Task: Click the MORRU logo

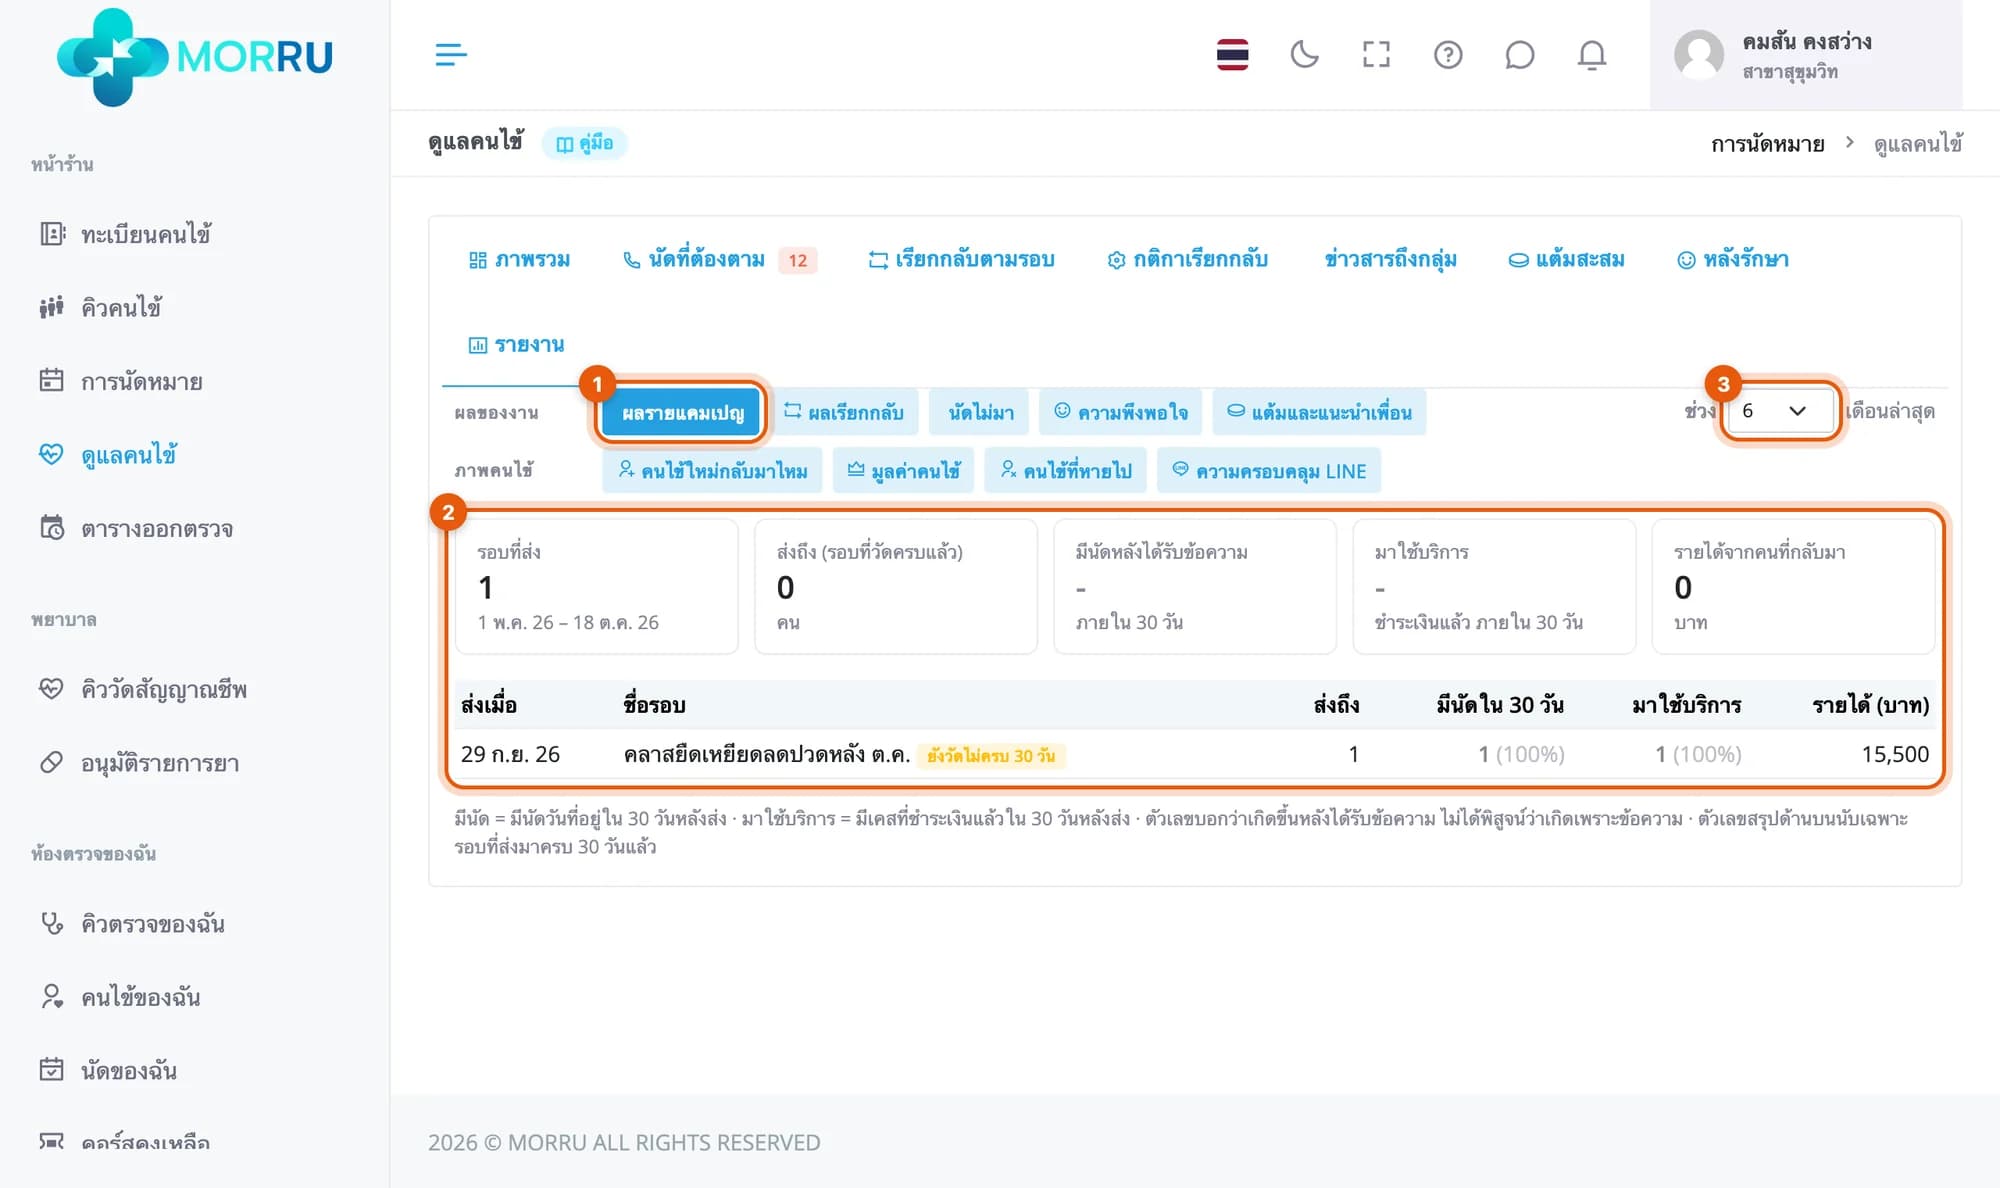Action: point(195,56)
